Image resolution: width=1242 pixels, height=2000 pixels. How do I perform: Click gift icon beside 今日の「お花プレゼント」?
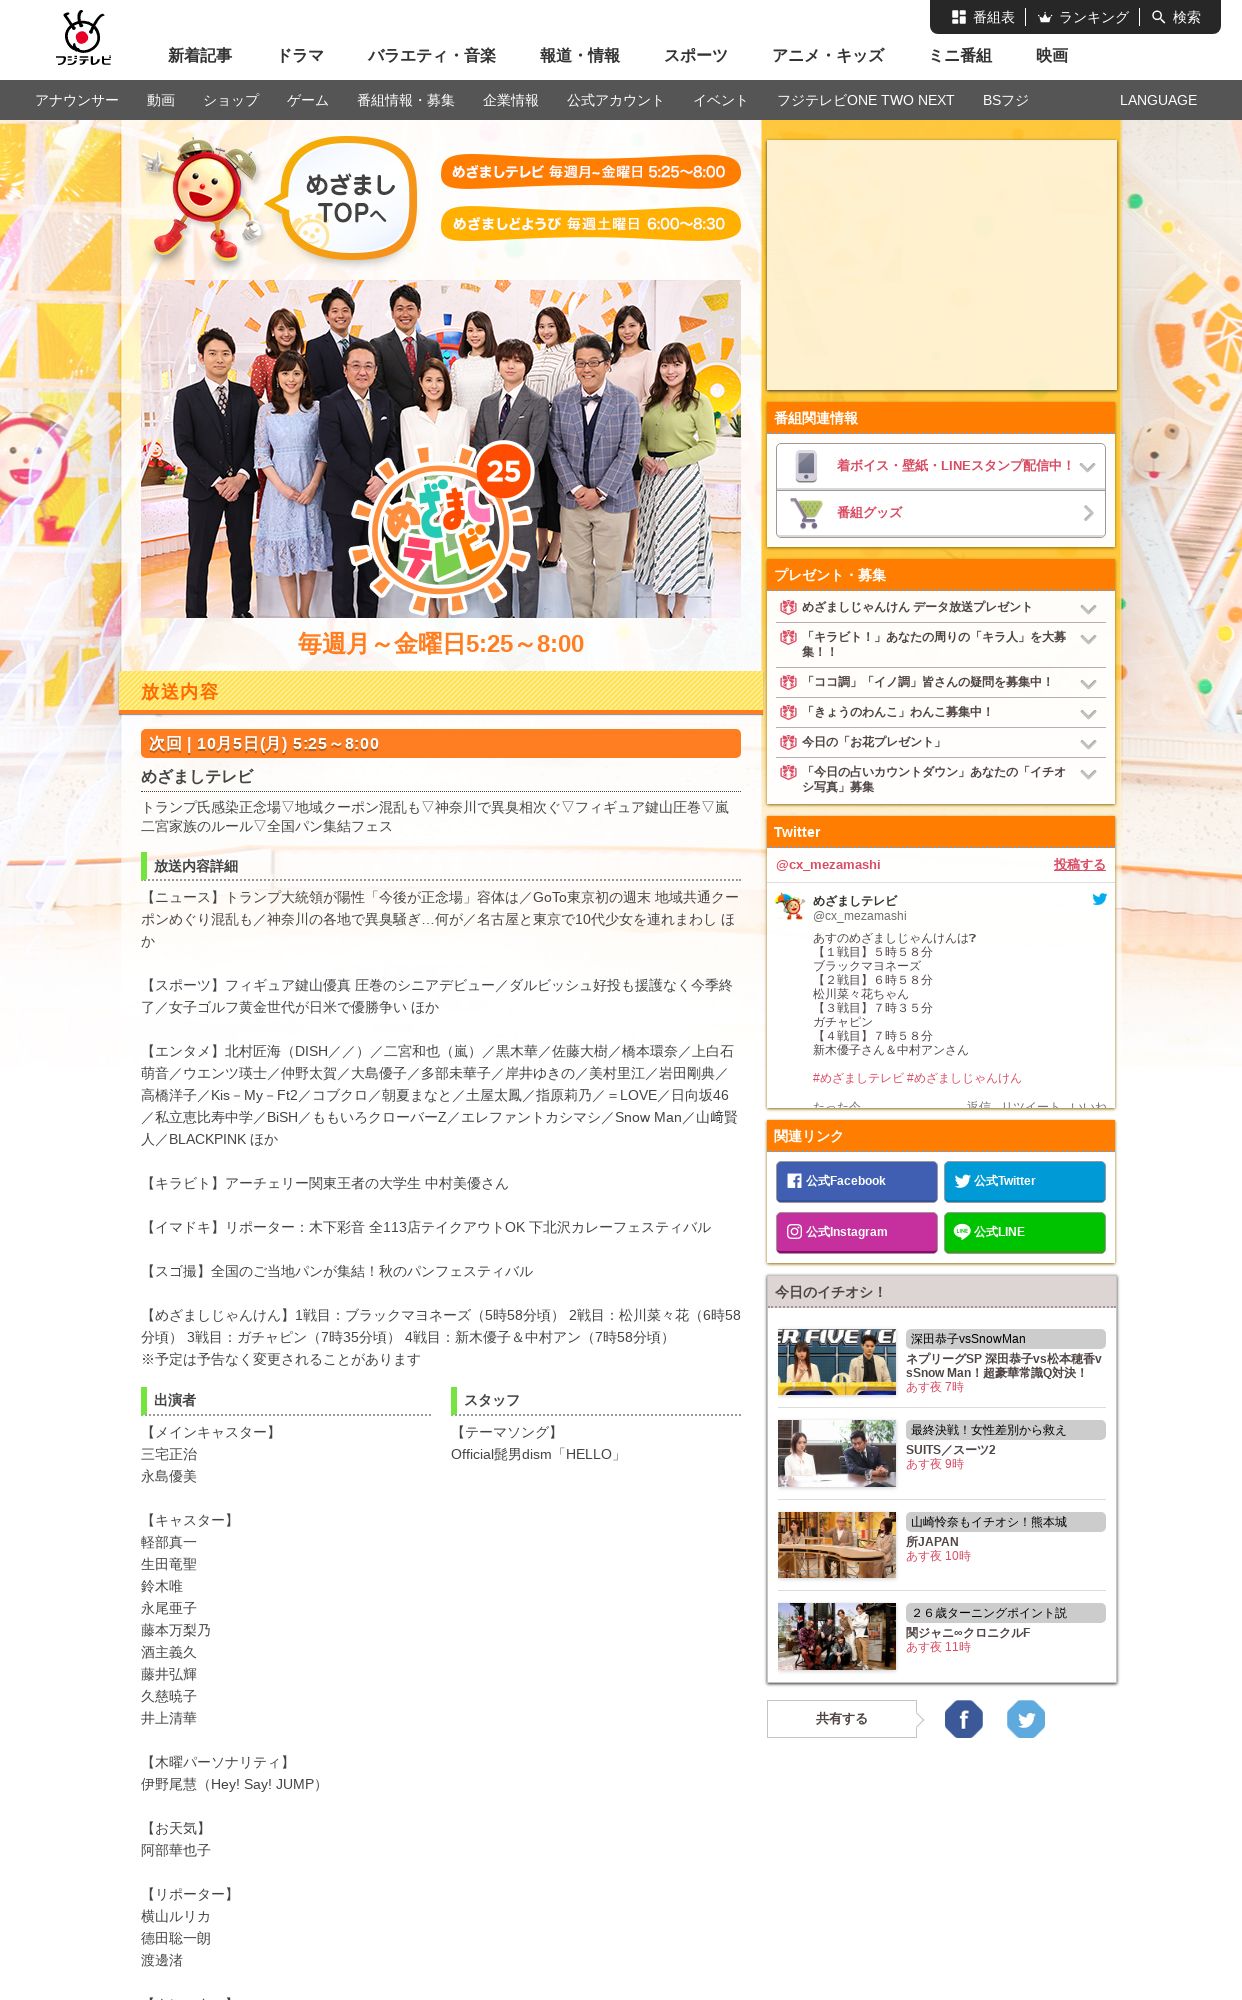[788, 742]
